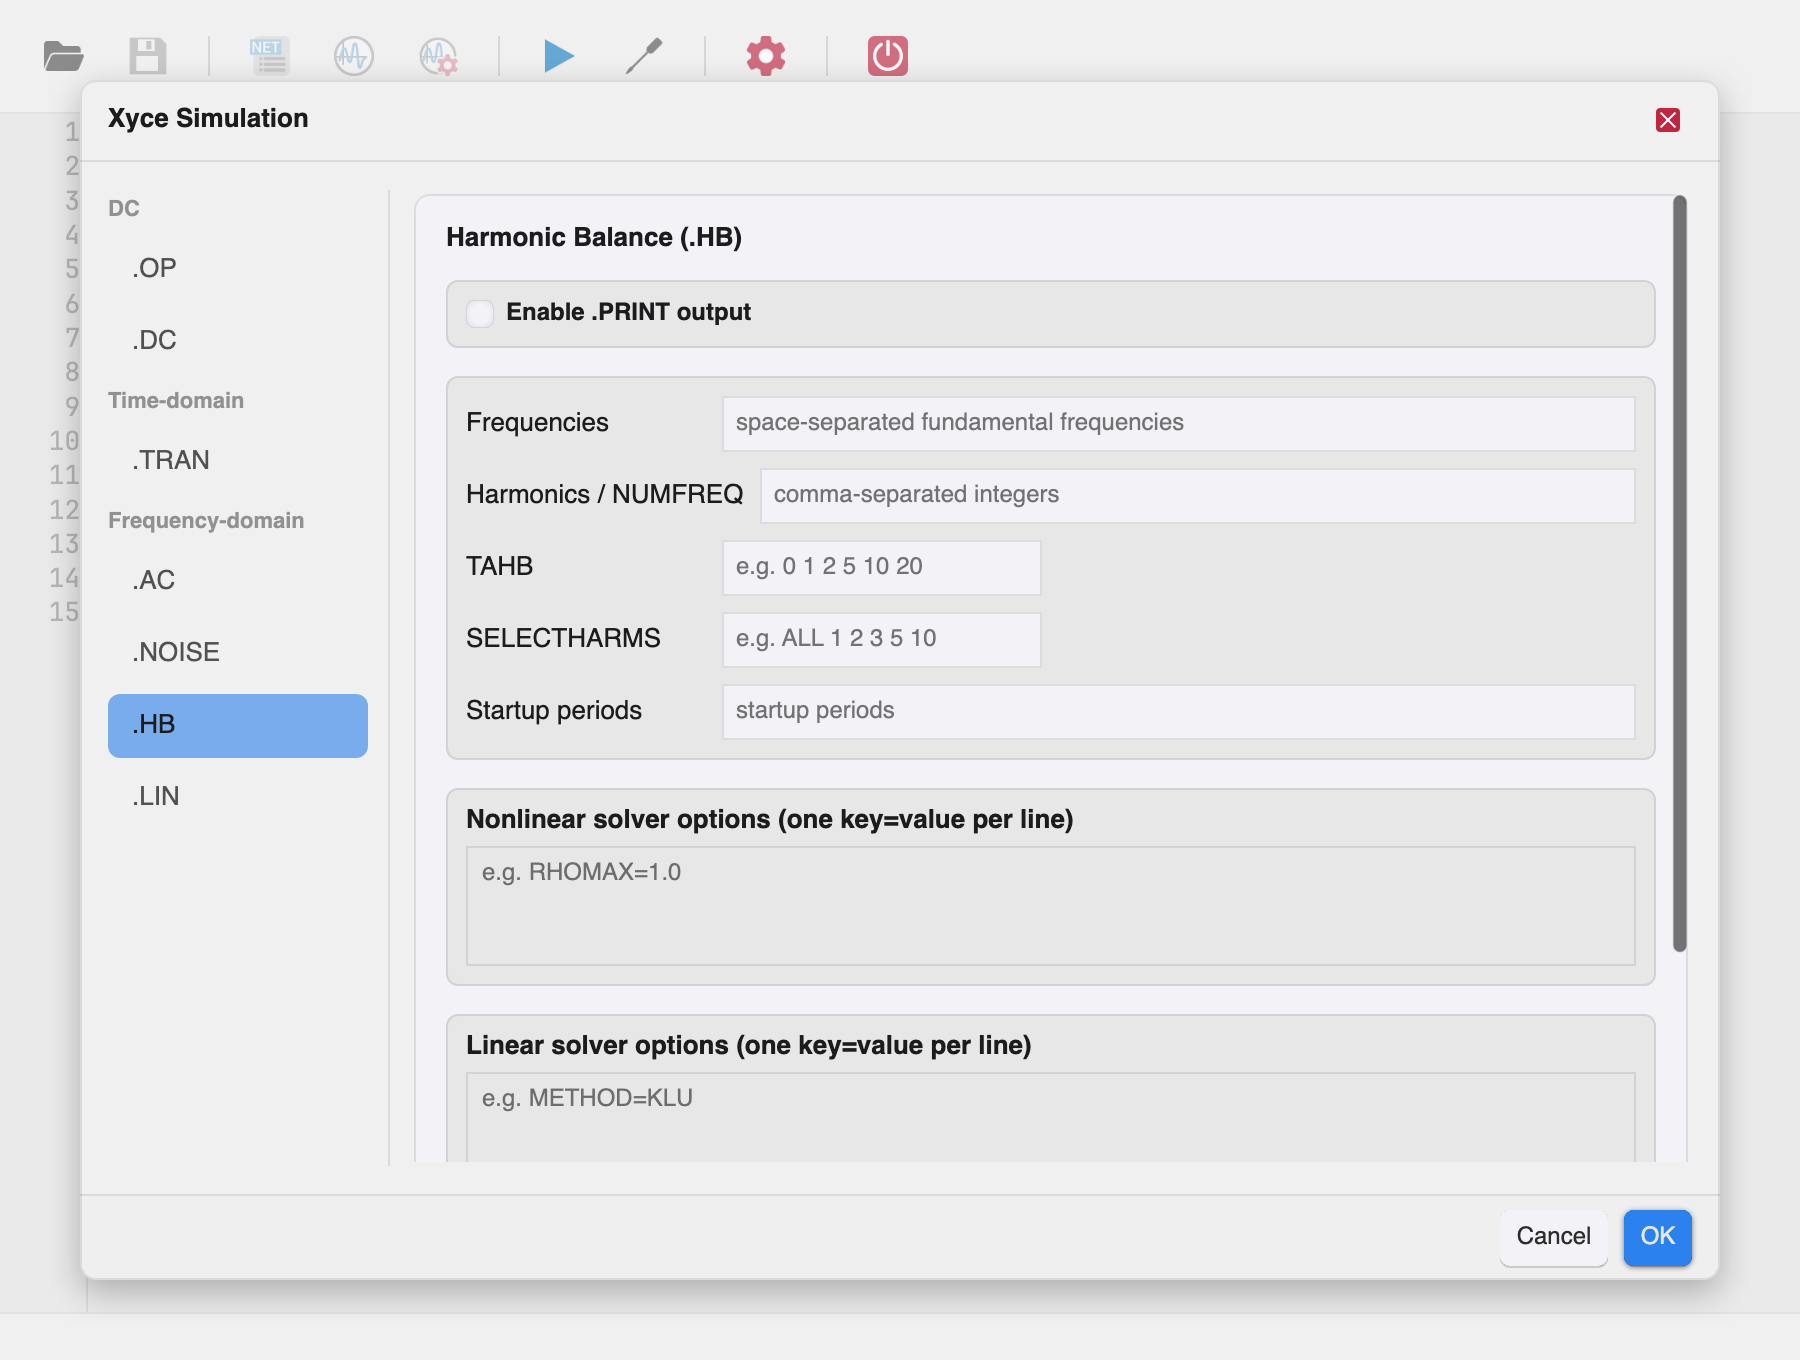The height and width of the screenshot is (1360, 1800).
Task: Select the probe tool icon
Action: pos(644,56)
